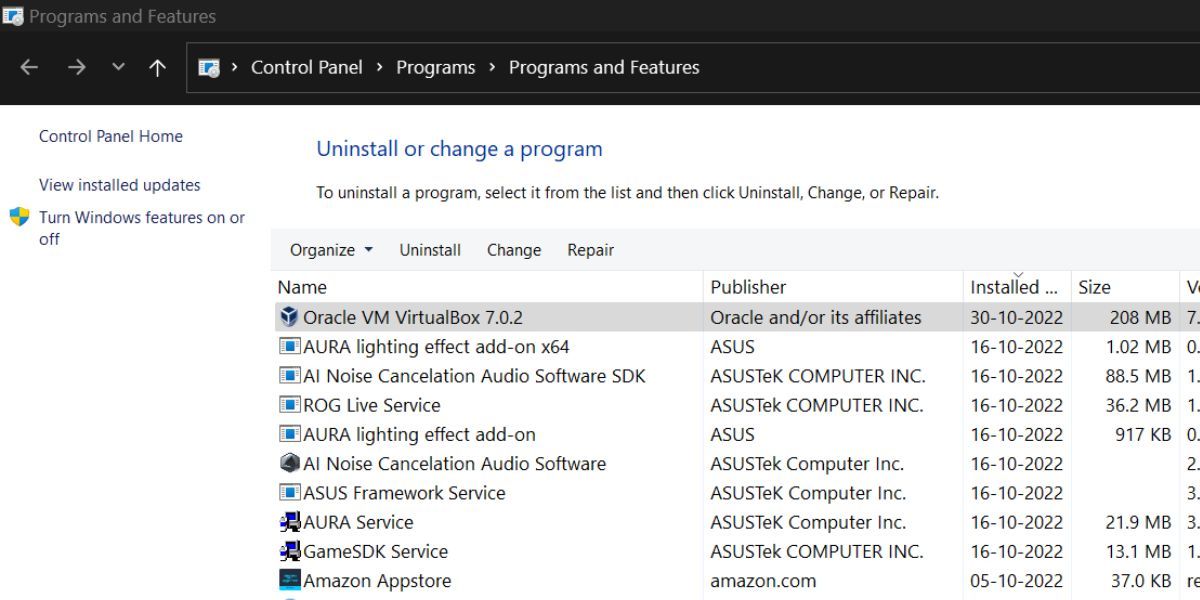Screen dimensions: 1200x600
Task: Click the Amazon Appstore icon
Action: pos(288,580)
